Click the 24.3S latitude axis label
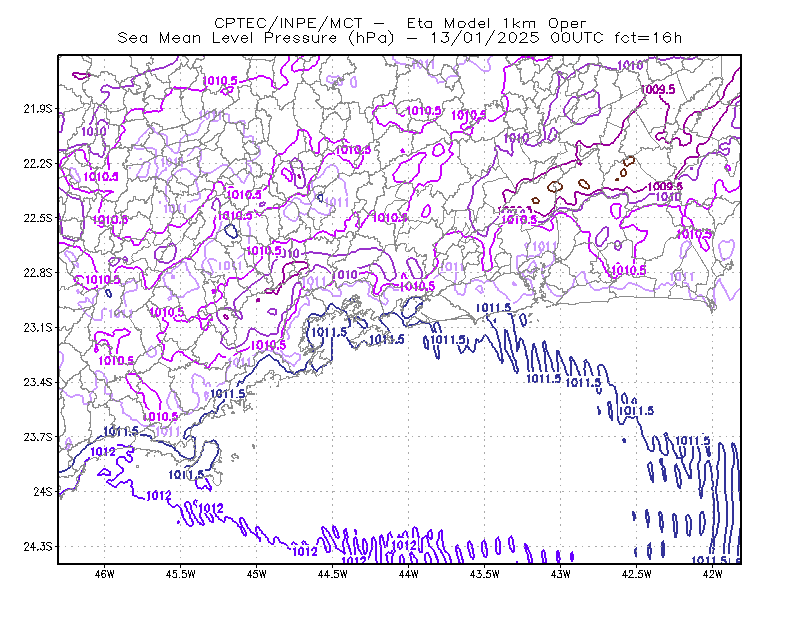The height and width of the screenshot is (618, 800). [38, 547]
